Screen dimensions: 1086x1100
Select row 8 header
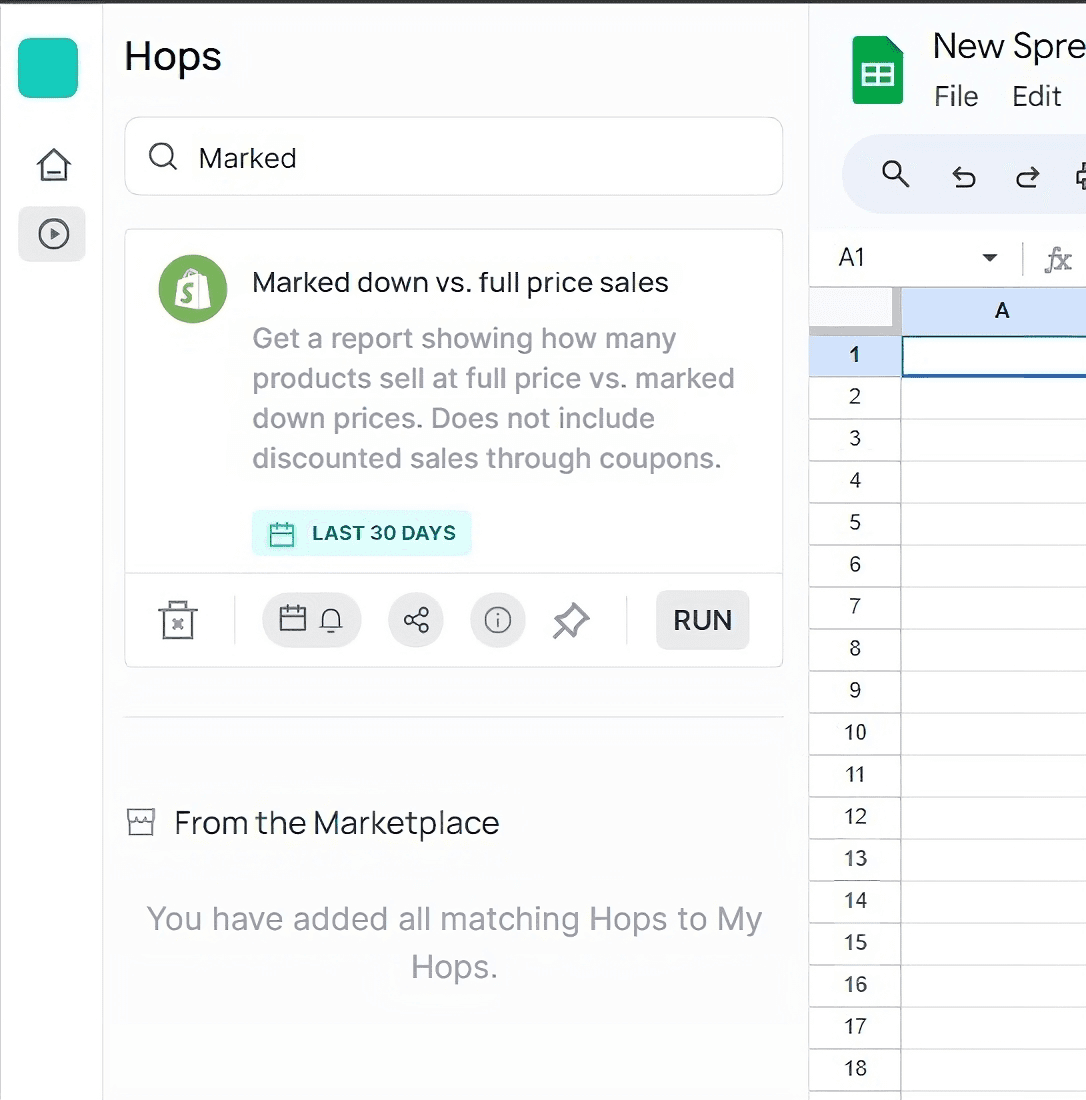854,649
